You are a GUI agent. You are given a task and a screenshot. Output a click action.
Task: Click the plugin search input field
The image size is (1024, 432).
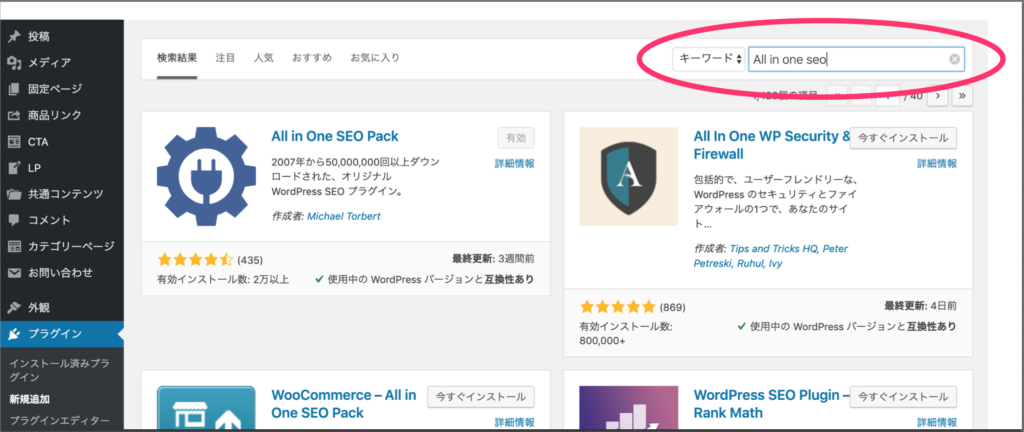845,60
